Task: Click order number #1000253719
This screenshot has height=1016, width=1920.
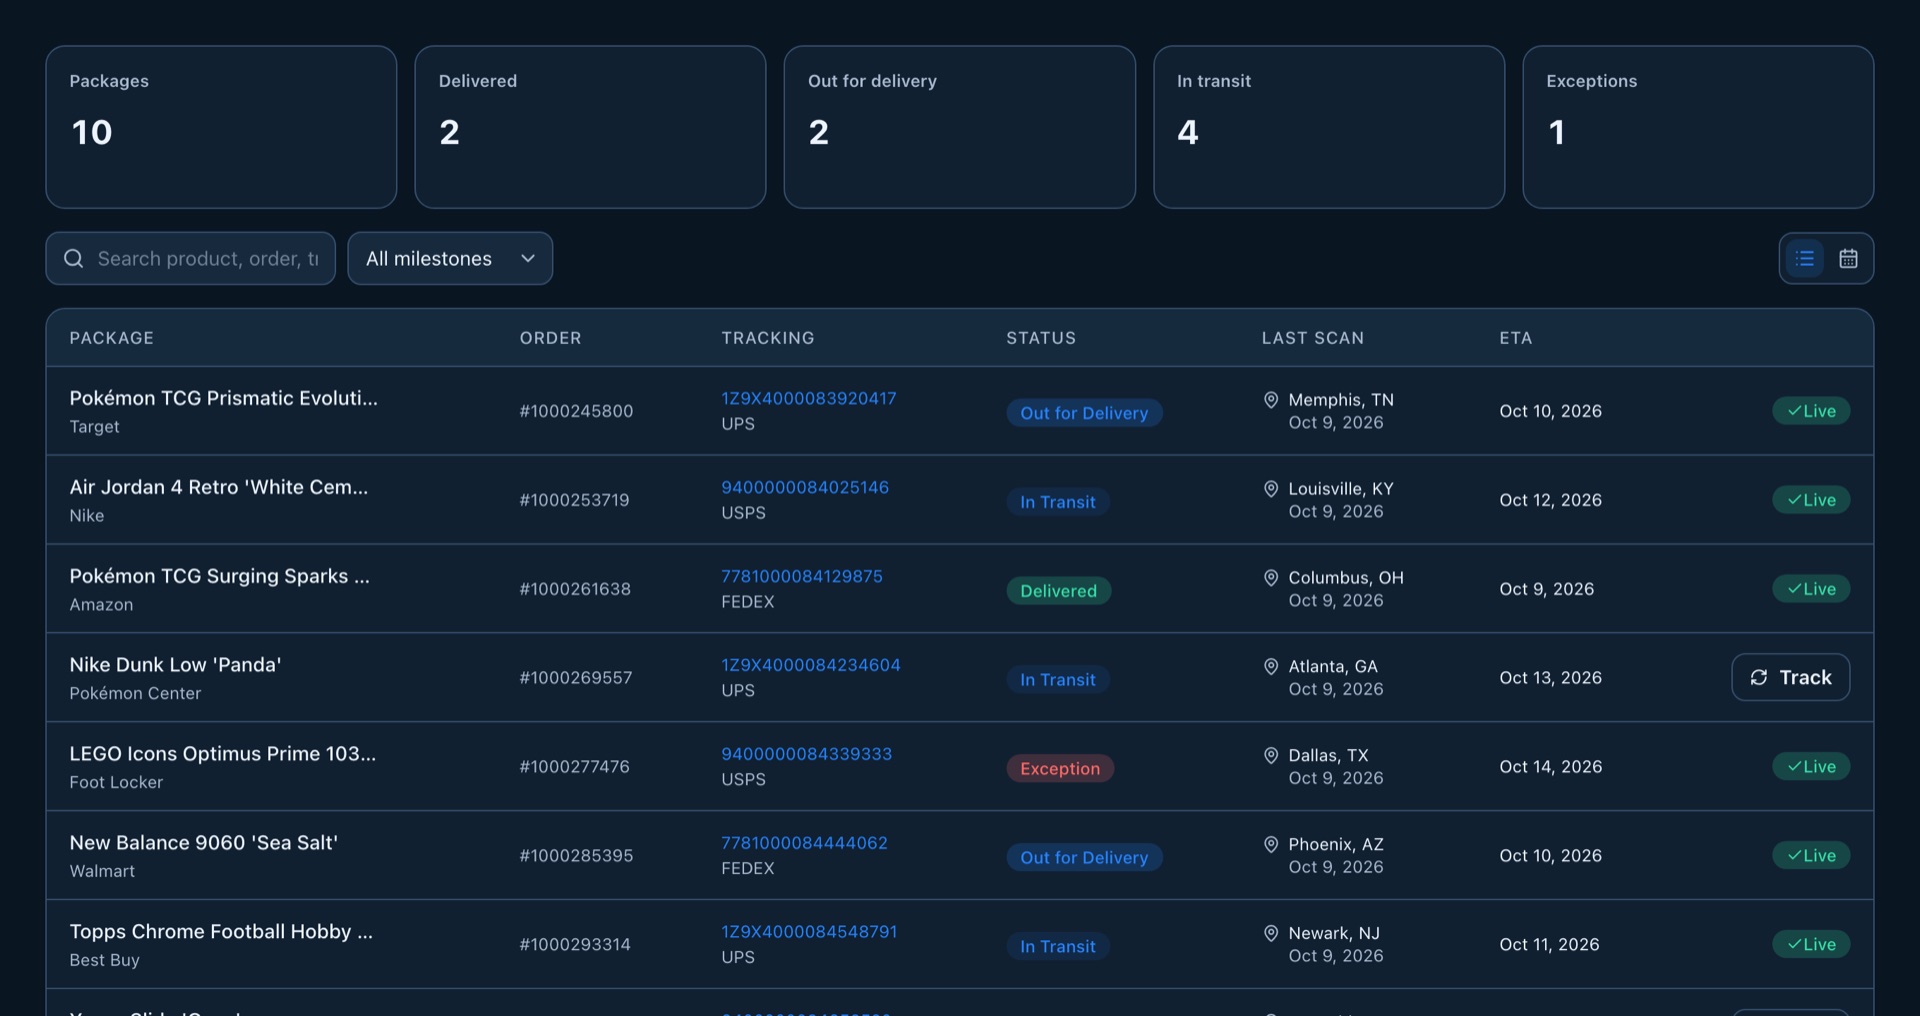Action: point(574,500)
